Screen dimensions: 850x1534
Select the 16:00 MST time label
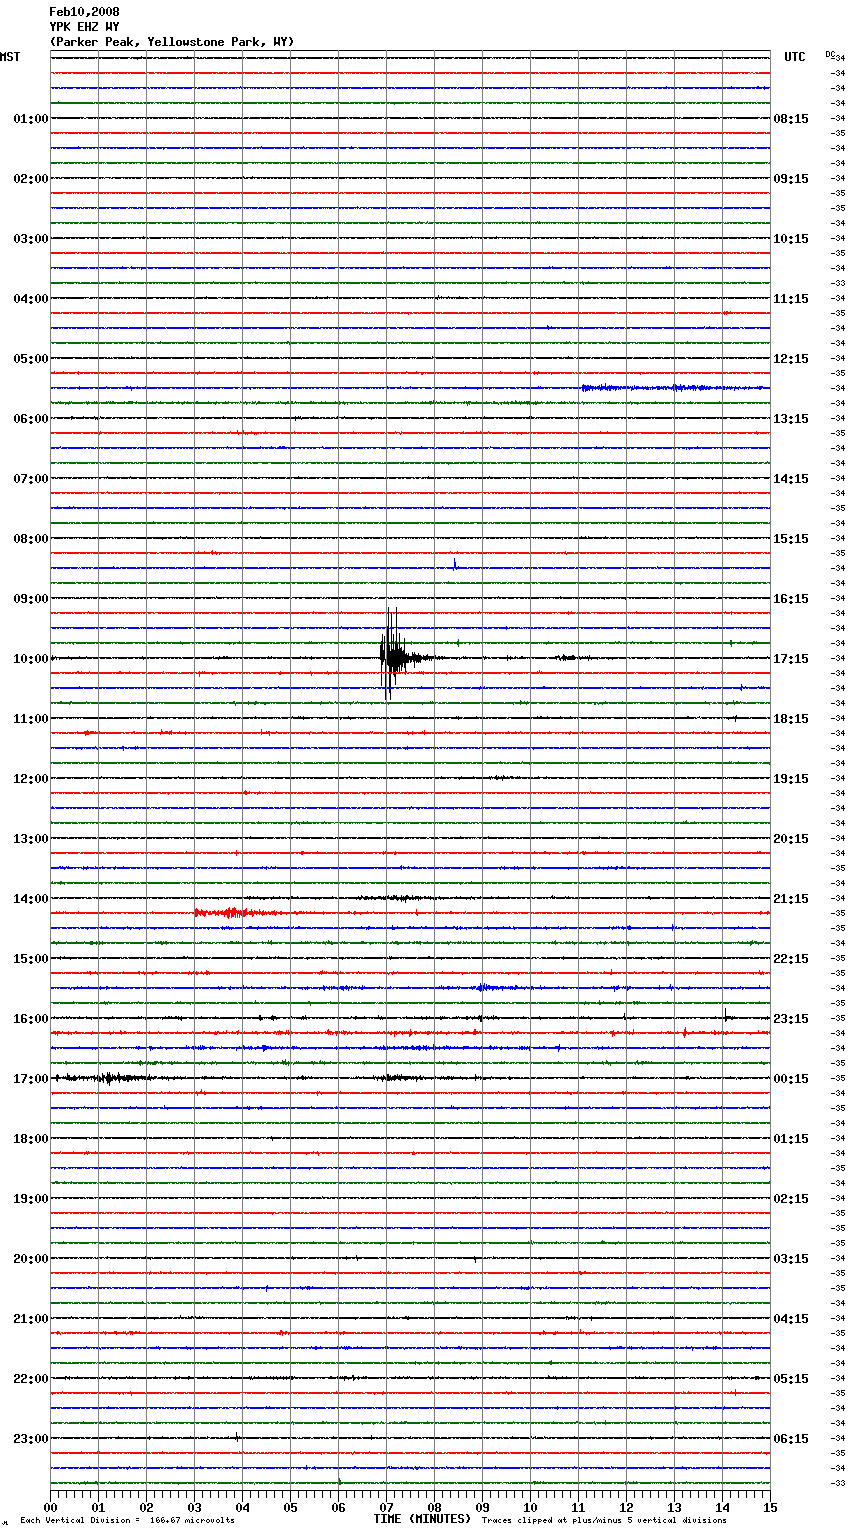click(x=31, y=1018)
